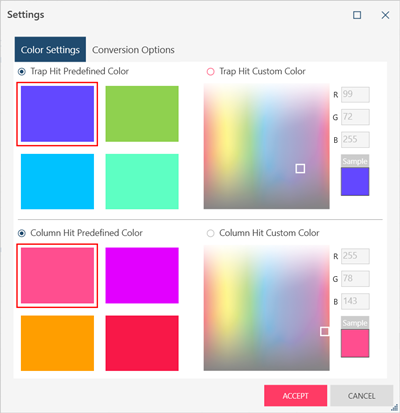Select the pink column hit swatch
This screenshot has width=400, height=413.
click(57, 275)
